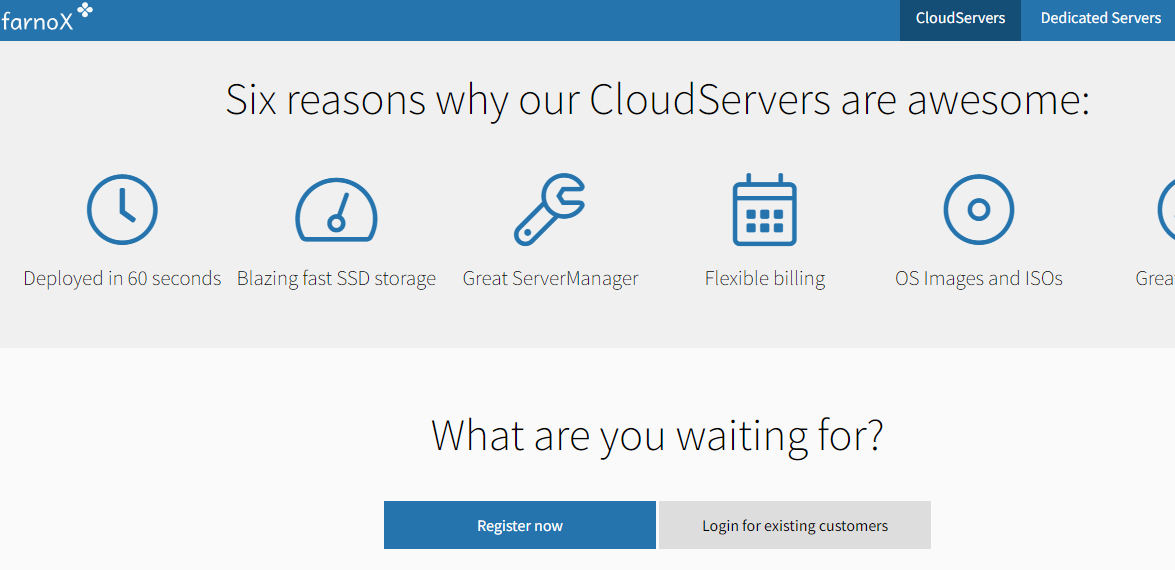Viewport: 1175px width, 570px height.
Task: Click the 'What are you waiting for?' heading
Action: (x=657, y=436)
